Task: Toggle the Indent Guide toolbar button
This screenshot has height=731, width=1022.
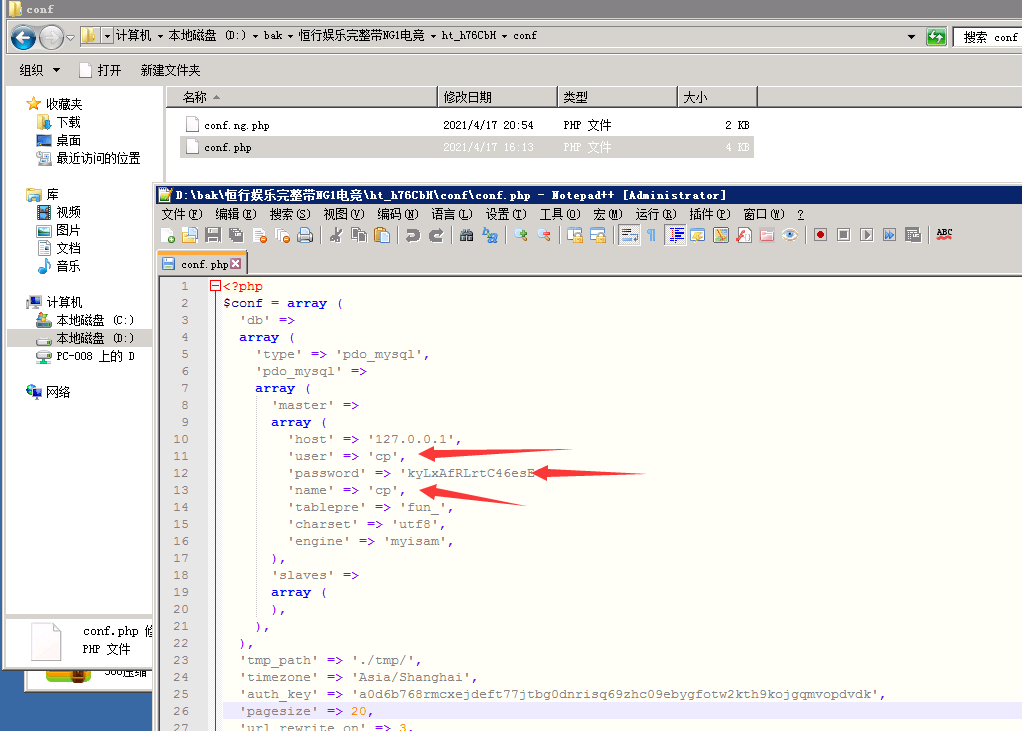Action: [x=675, y=235]
